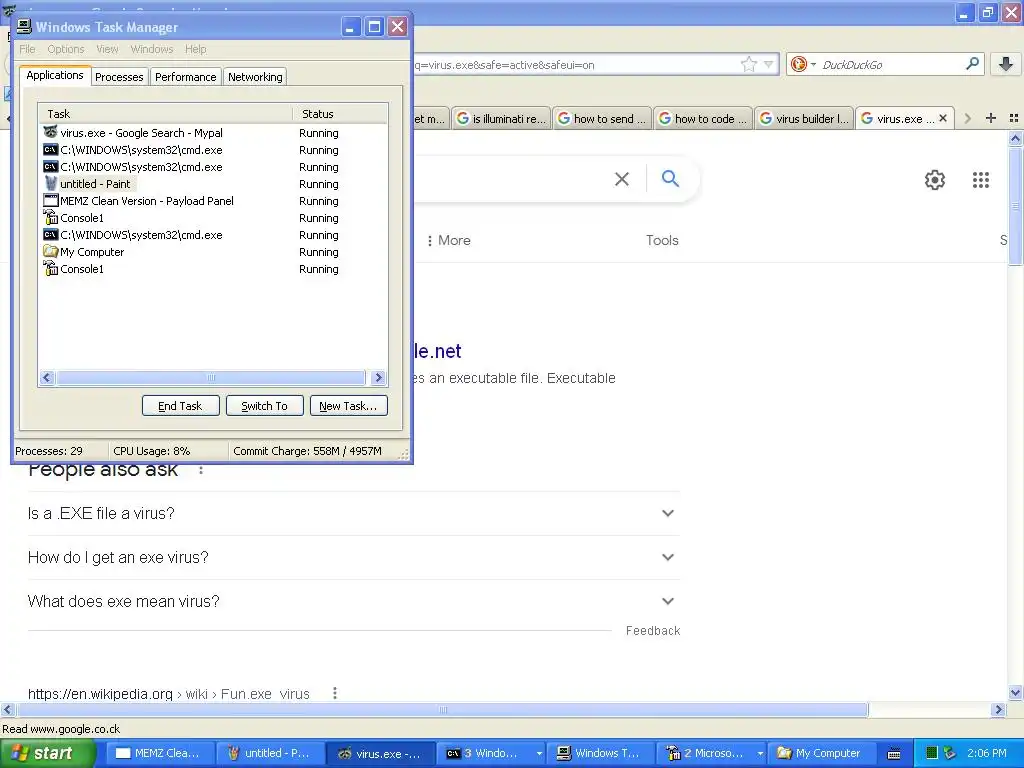
Task: Switch to the 'is illuminati re...' browser tab
Action: coord(501,118)
